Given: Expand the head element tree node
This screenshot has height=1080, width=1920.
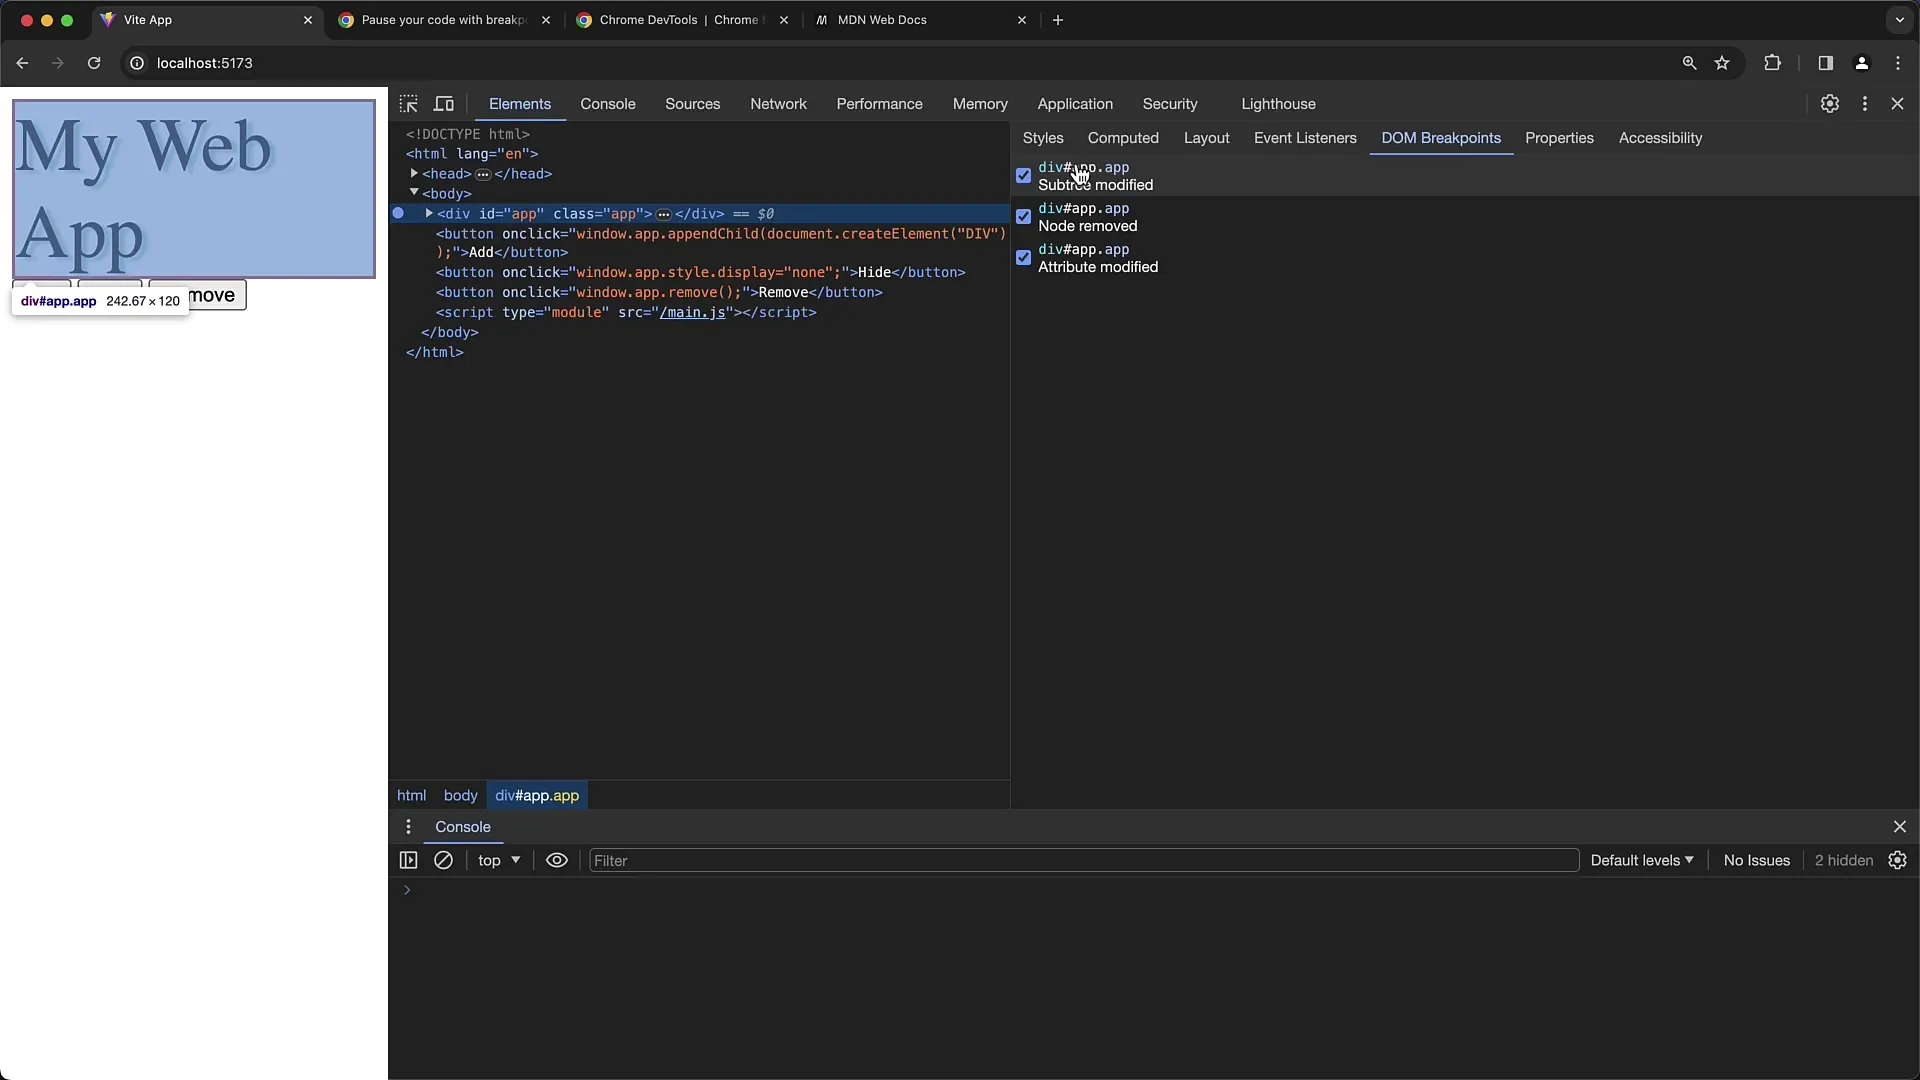Looking at the screenshot, I should tap(415, 173).
